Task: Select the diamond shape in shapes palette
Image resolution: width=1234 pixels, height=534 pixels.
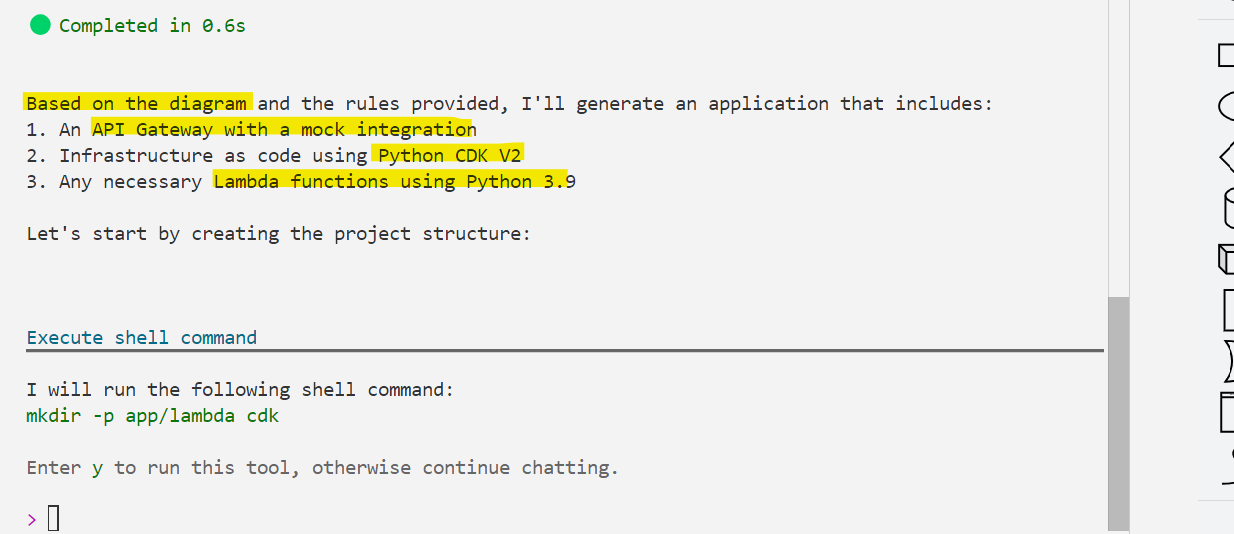Action: [1226, 157]
